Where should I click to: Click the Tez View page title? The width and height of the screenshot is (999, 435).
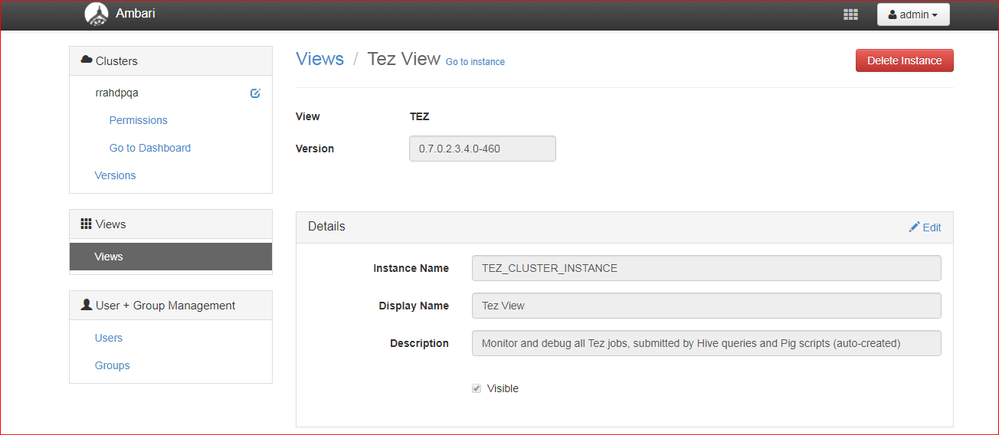tap(403, 59)
